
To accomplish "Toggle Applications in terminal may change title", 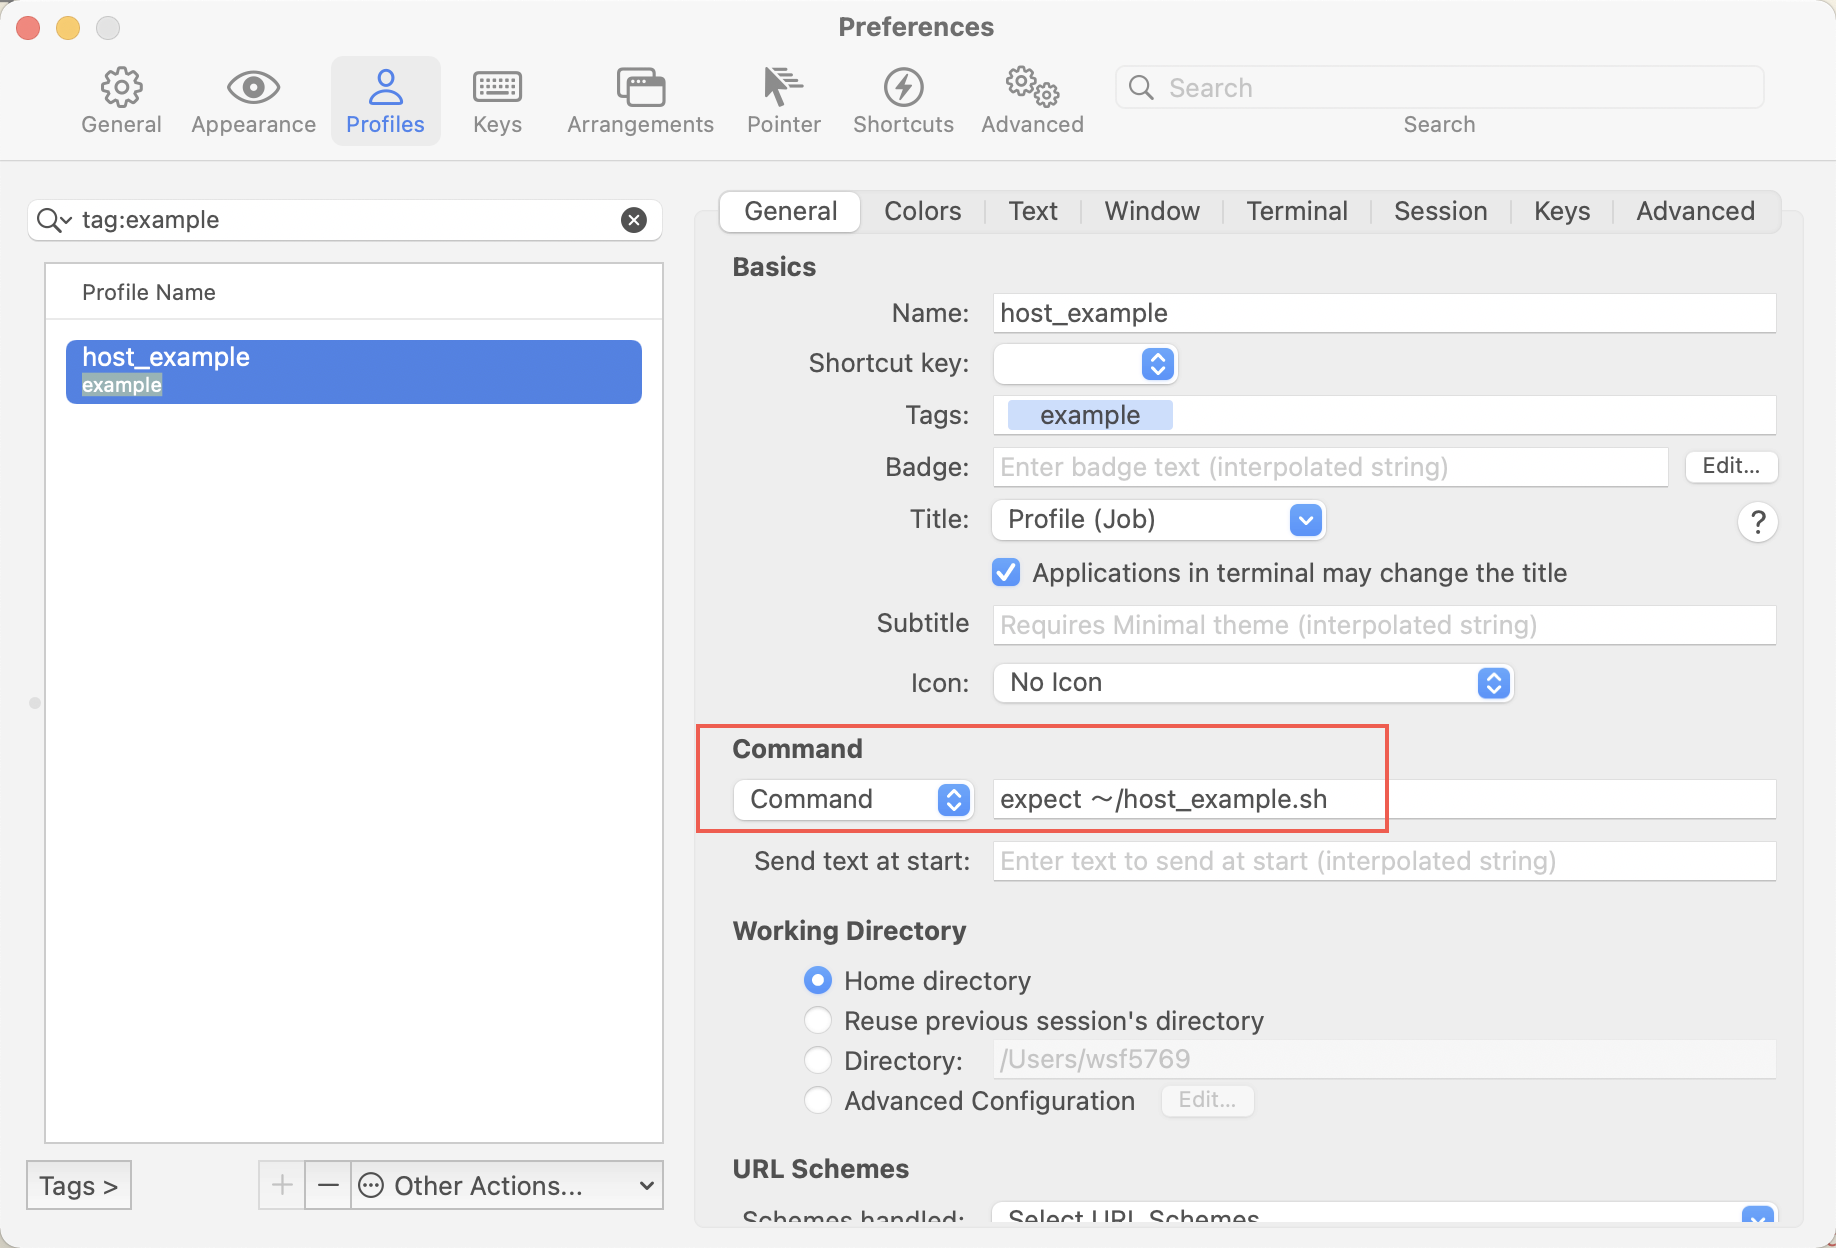I will [x=1006, y=573].
